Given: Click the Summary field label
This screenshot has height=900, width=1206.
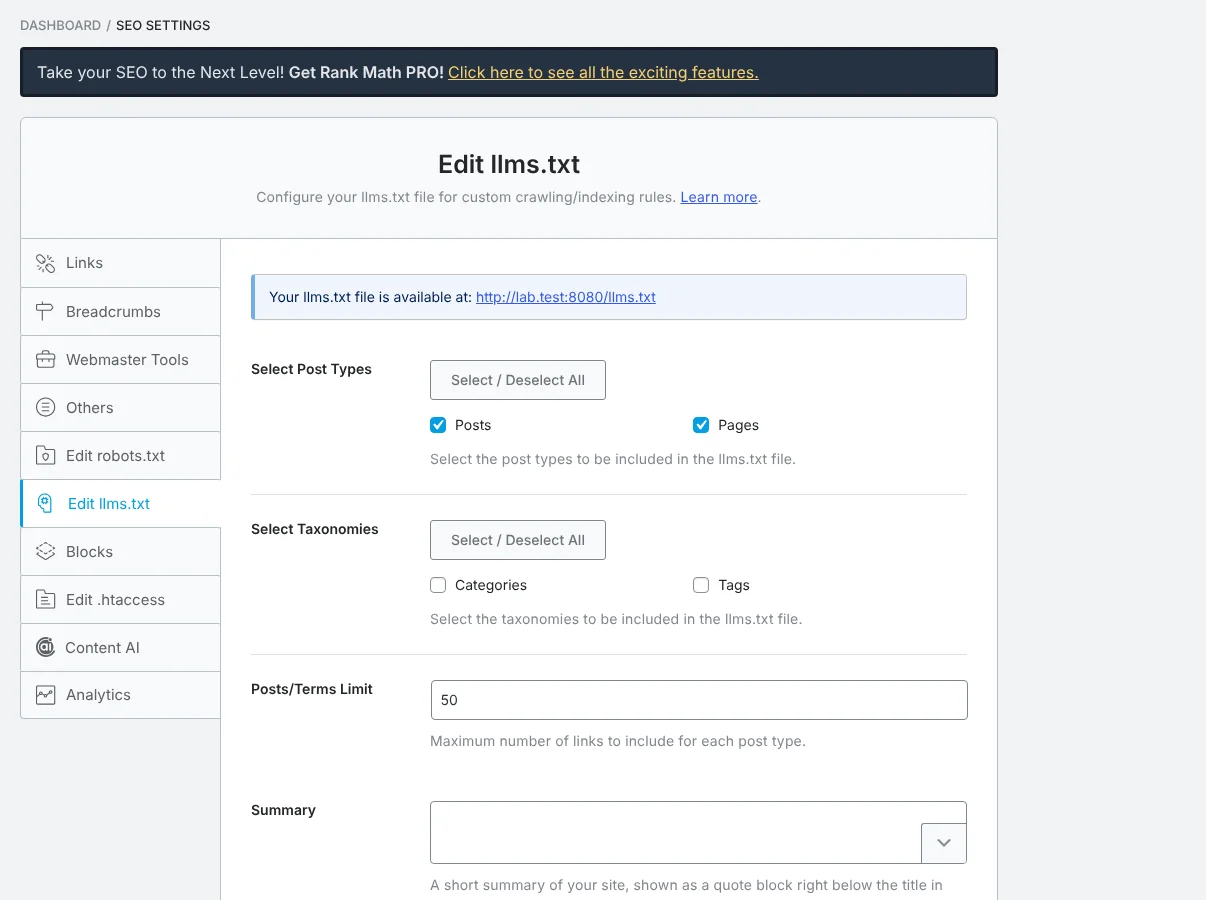Looking at the screenshot, I should click(x=283, y=810).
